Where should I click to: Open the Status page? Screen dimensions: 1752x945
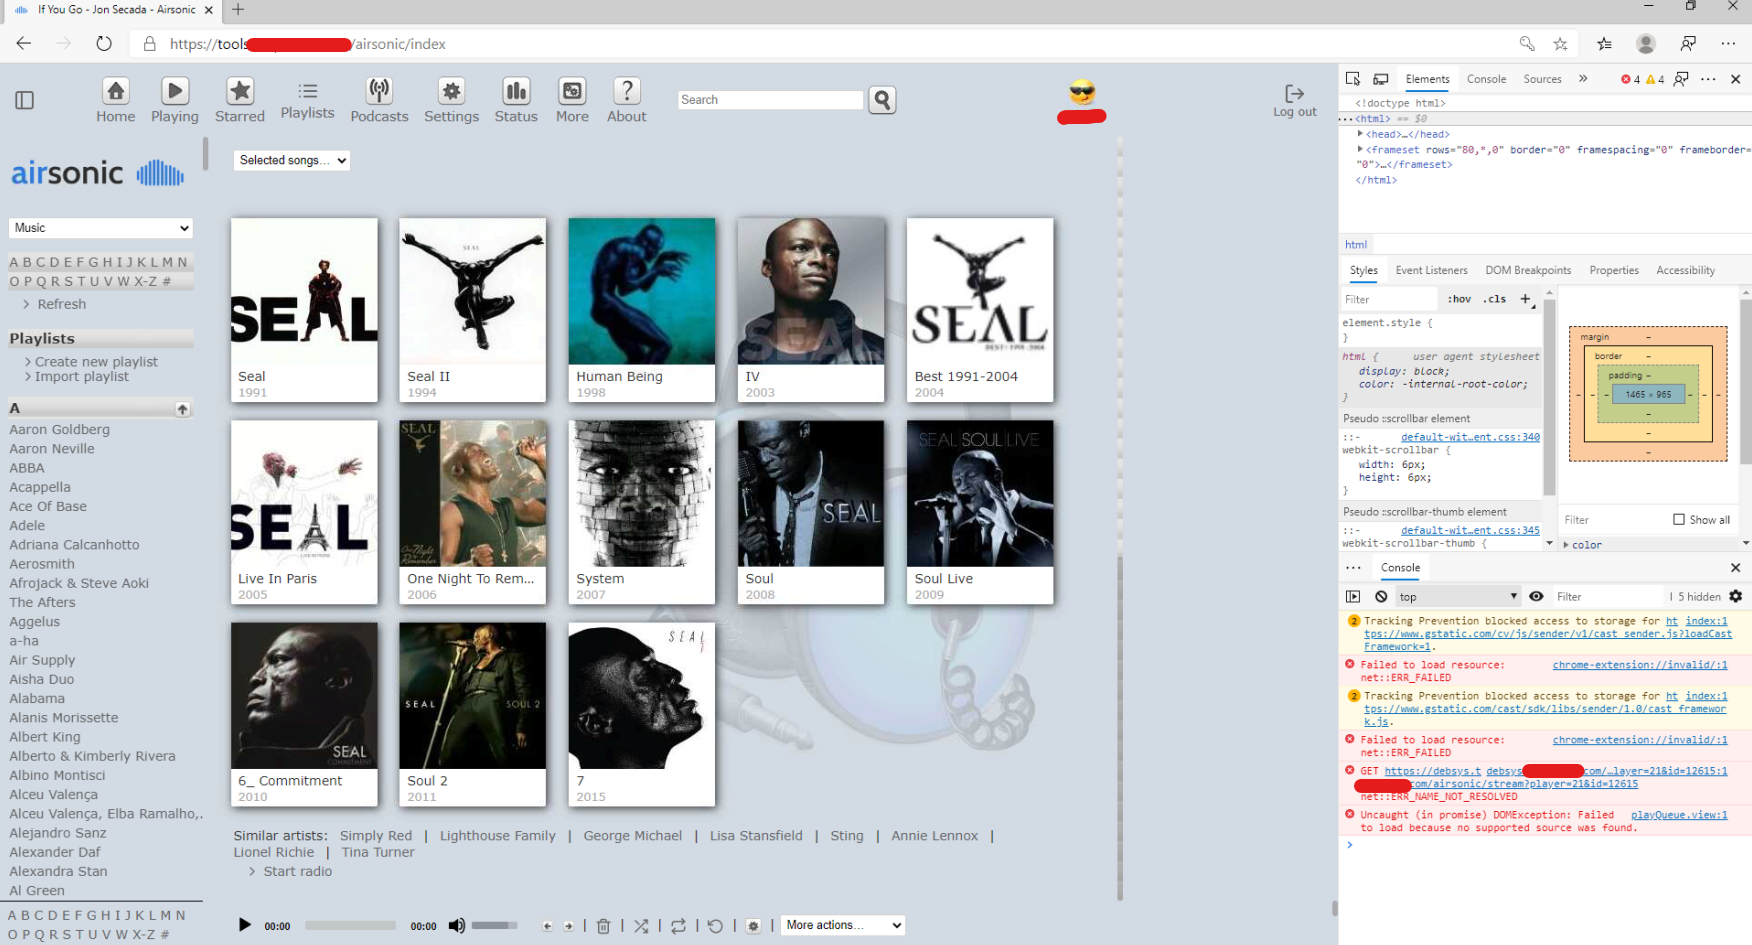point(516,100)
